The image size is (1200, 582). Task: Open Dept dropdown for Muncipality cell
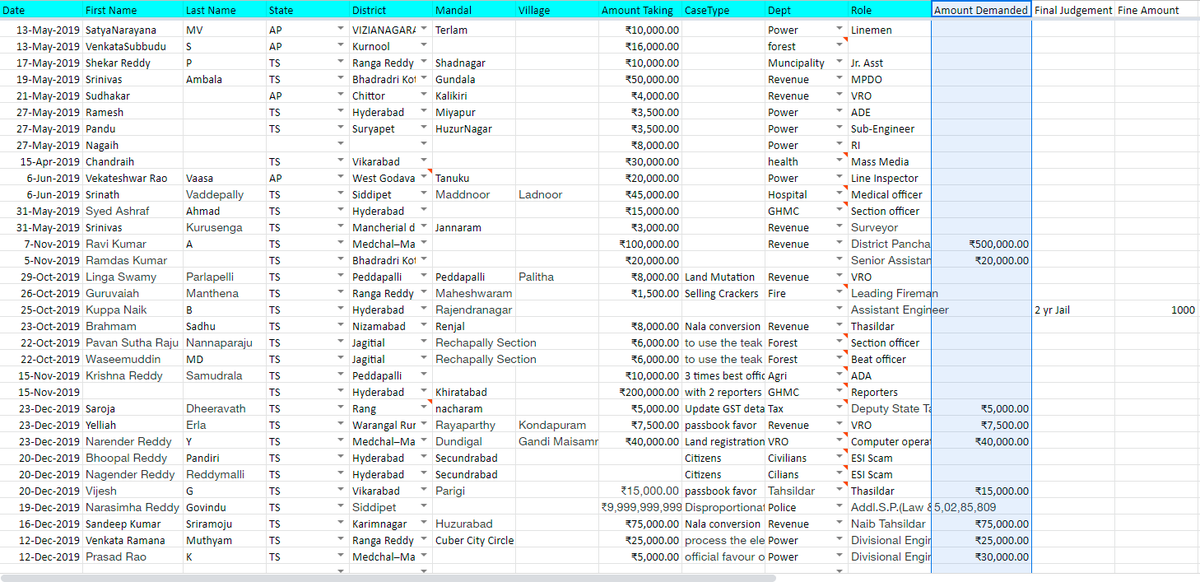[839, 63]
